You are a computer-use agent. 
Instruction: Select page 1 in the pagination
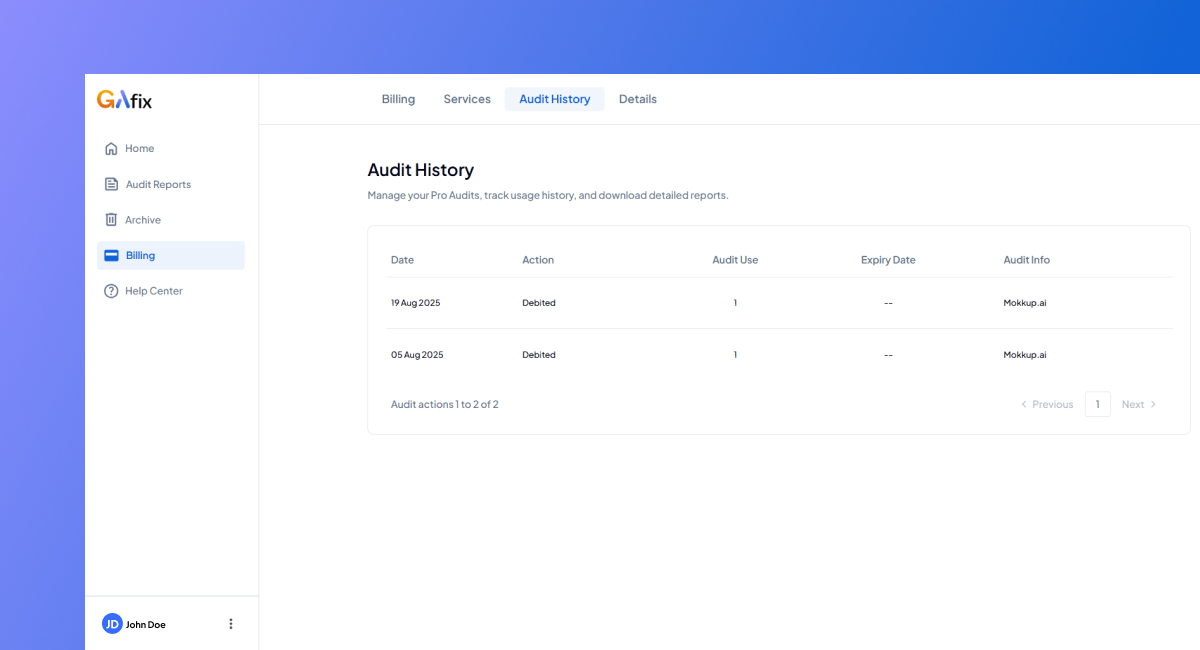pyautogui.click(x=1098, y=404)
